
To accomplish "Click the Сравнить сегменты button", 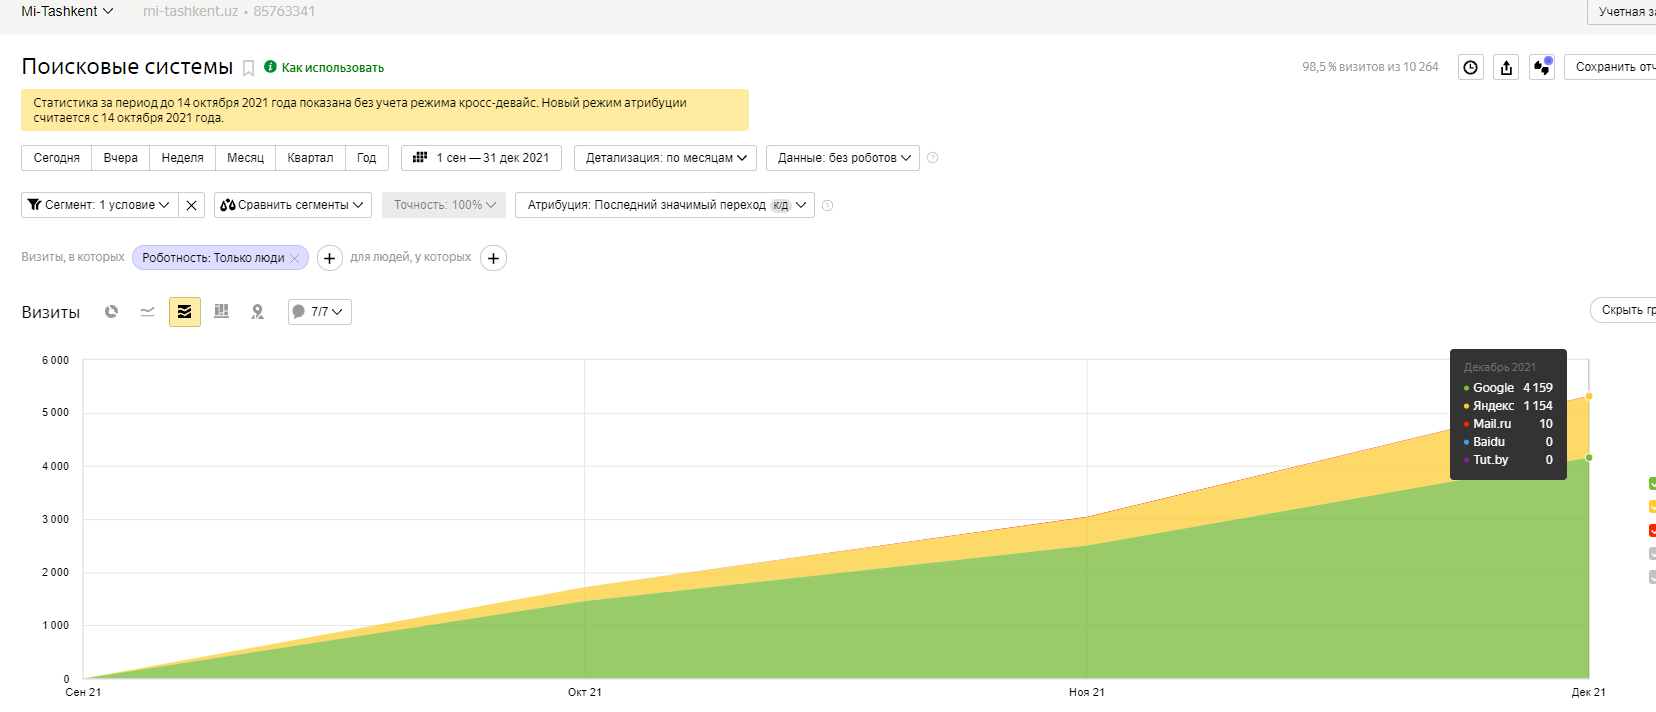I will [292, 205].
